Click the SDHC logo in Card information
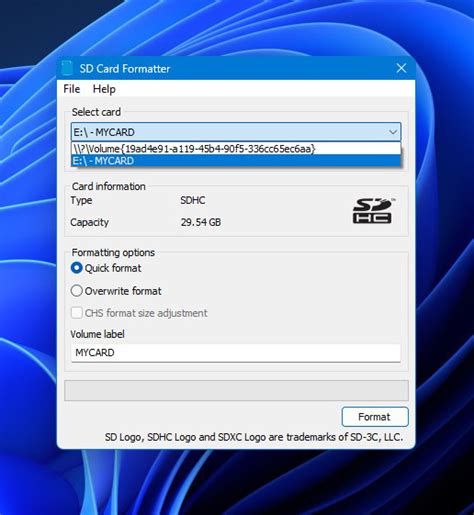Screen dimensions: 474x515 pyautogui.click(x=374, y=211)
